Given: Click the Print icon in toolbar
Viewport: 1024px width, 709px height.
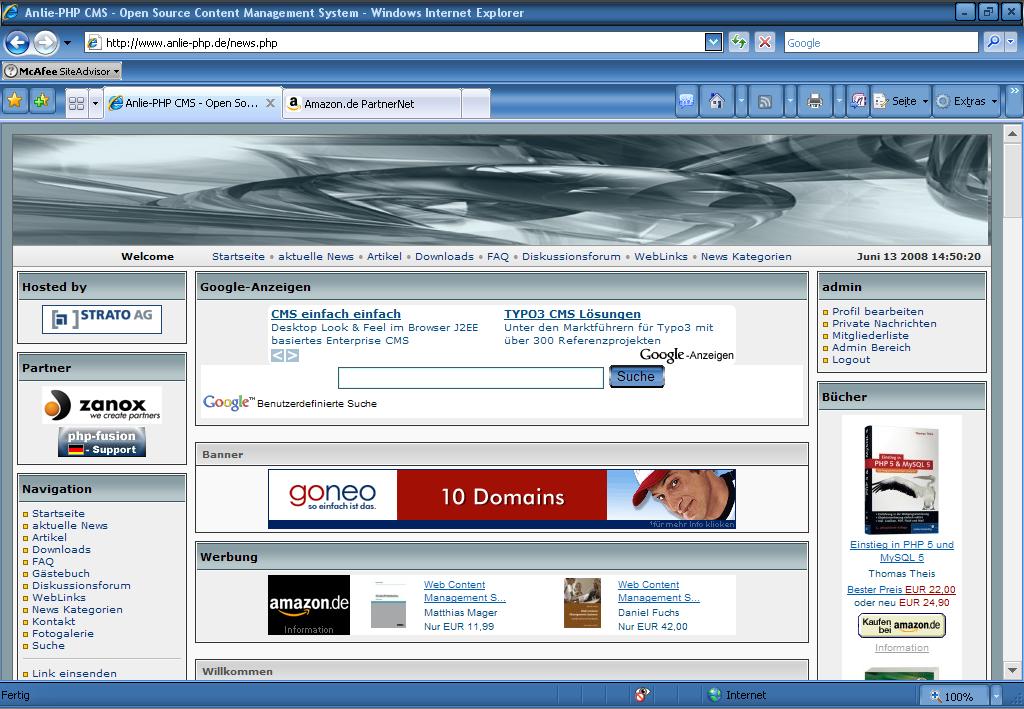Looking at the screenshot, I should 814,101.
